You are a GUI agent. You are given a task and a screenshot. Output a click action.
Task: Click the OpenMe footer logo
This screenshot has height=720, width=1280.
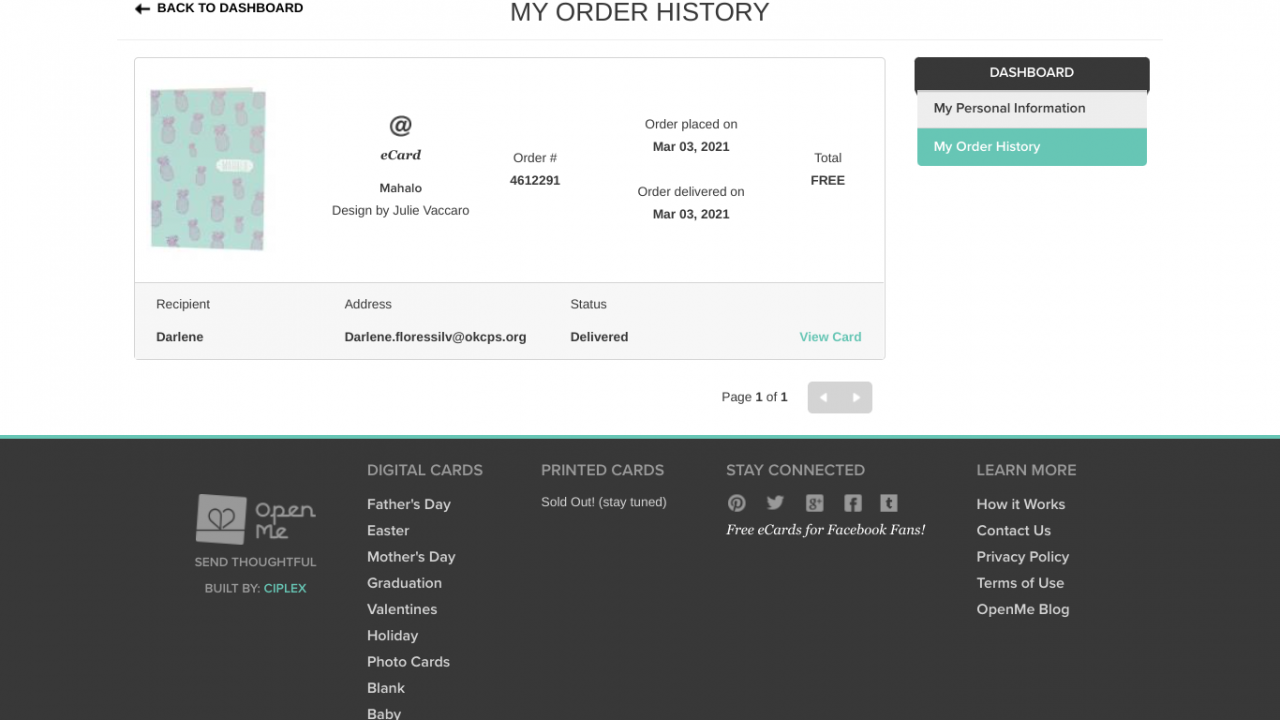(256, 519)
